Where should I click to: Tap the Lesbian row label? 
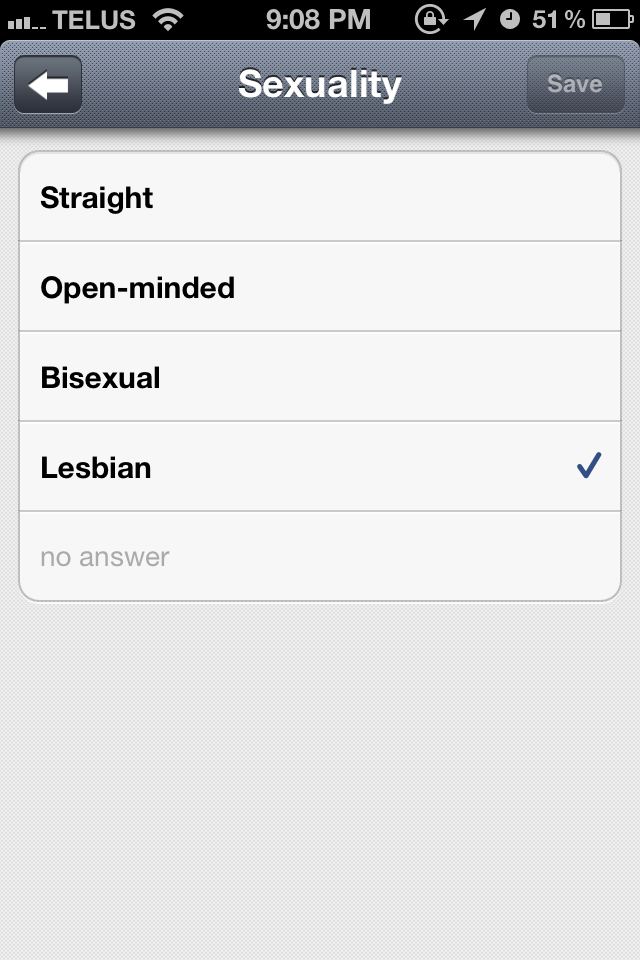coord(96,467)
